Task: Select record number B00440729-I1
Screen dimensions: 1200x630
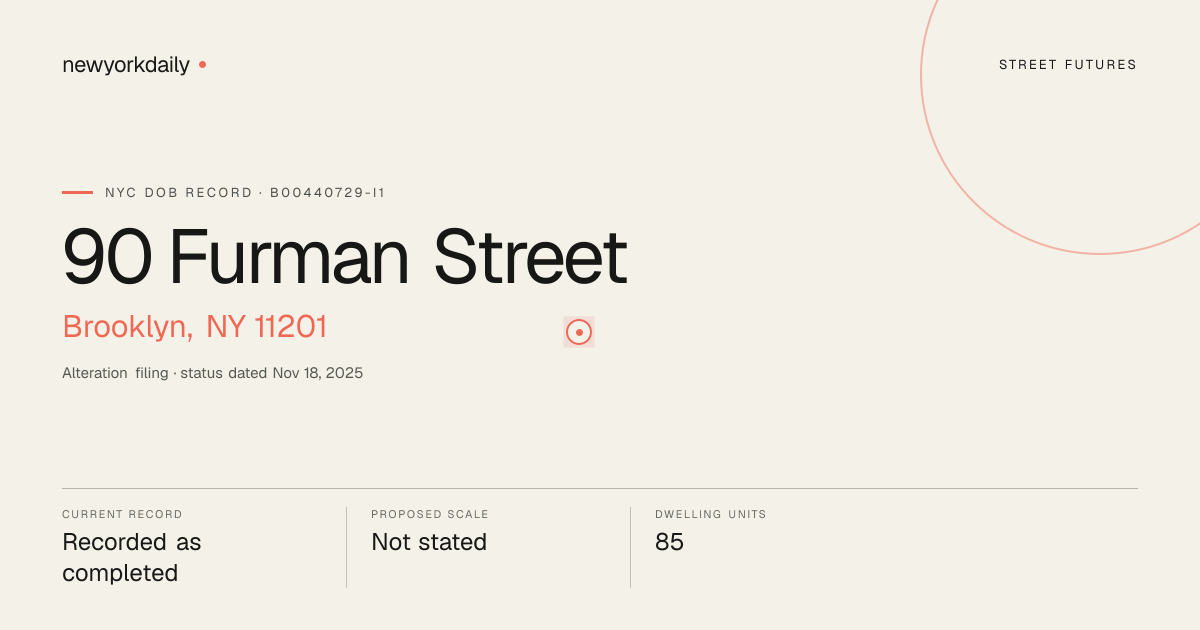Action: pos(328,192)
